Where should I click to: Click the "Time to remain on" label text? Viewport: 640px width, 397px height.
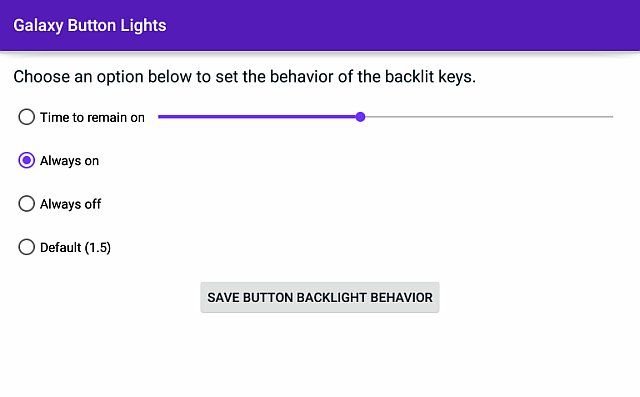(x=92, y=118)
